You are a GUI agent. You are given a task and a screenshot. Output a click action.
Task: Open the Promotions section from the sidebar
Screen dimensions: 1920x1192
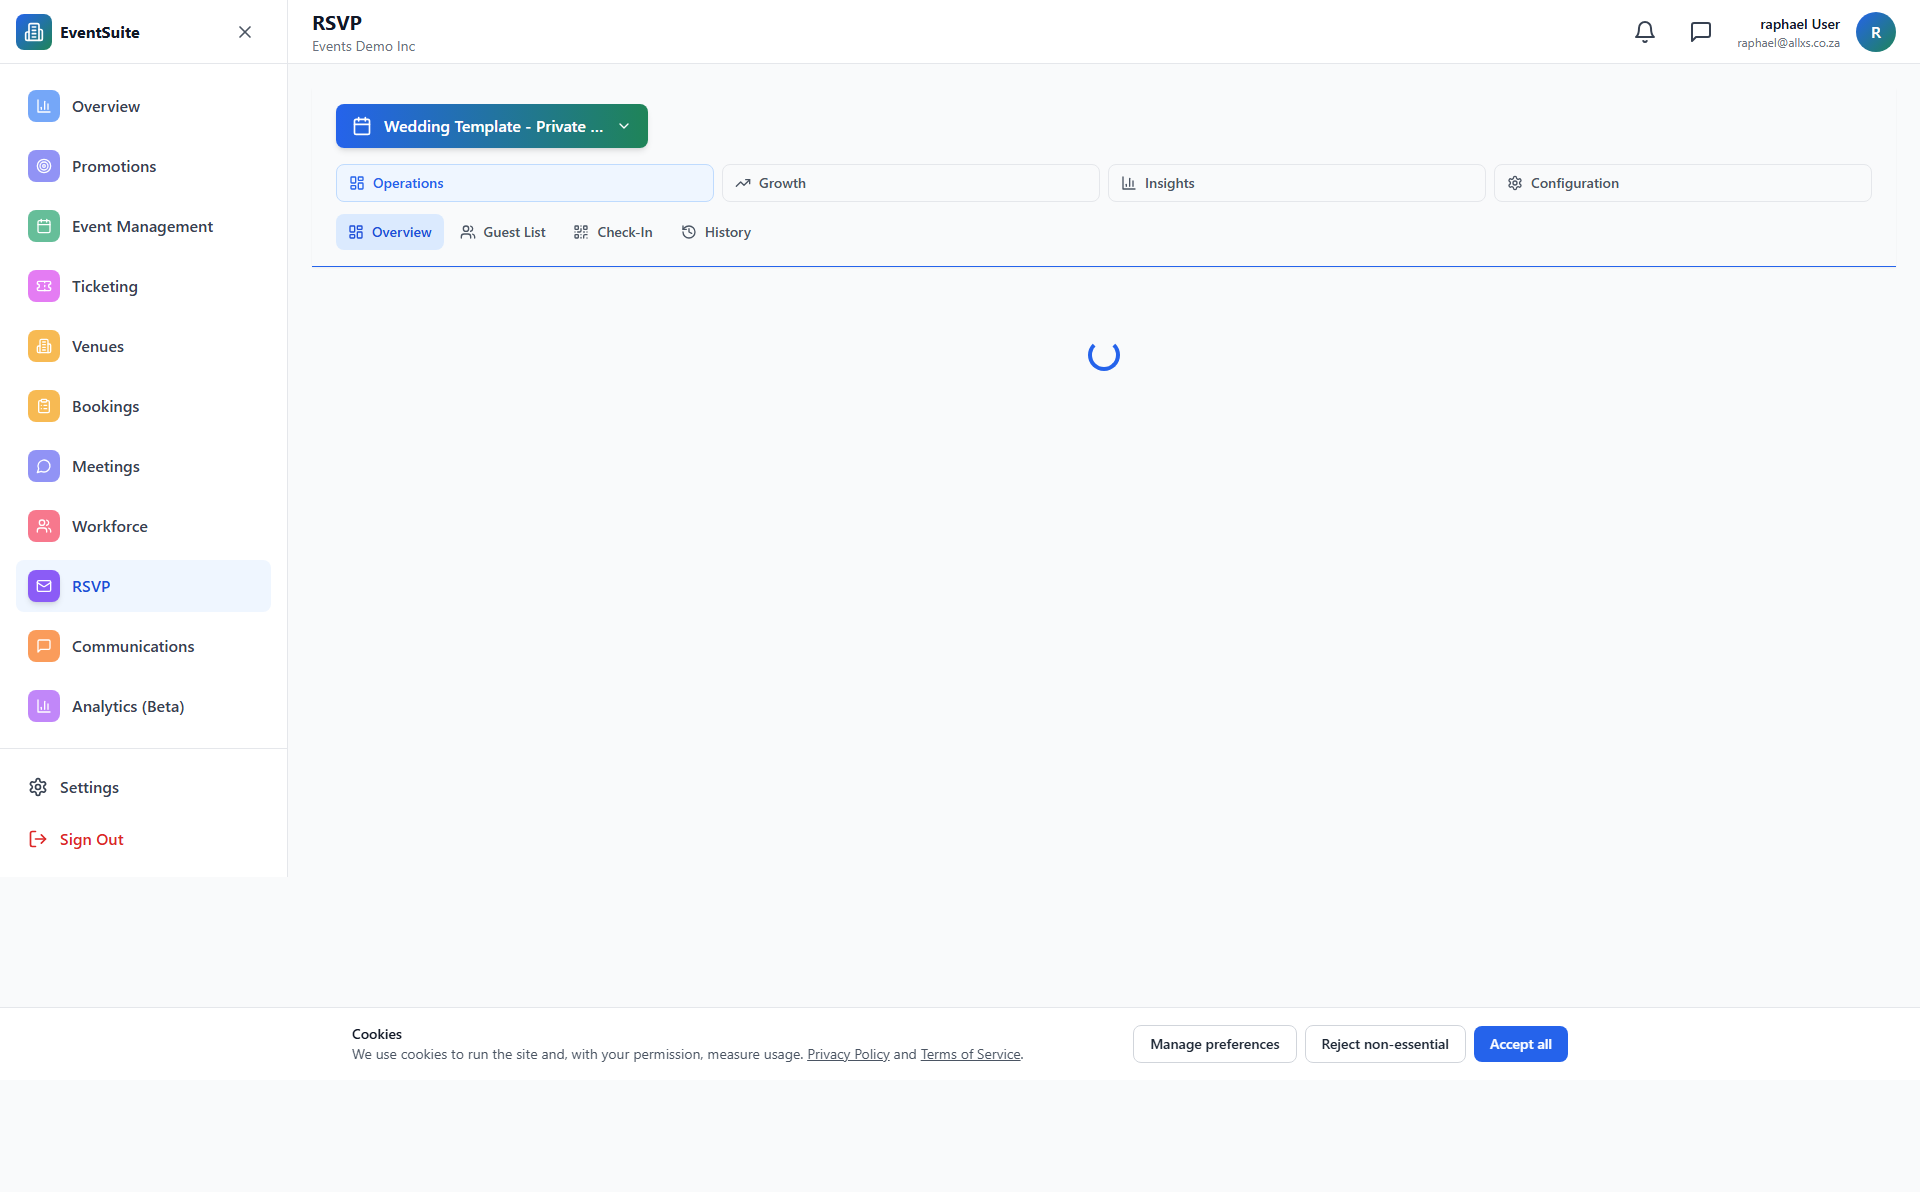113,166
